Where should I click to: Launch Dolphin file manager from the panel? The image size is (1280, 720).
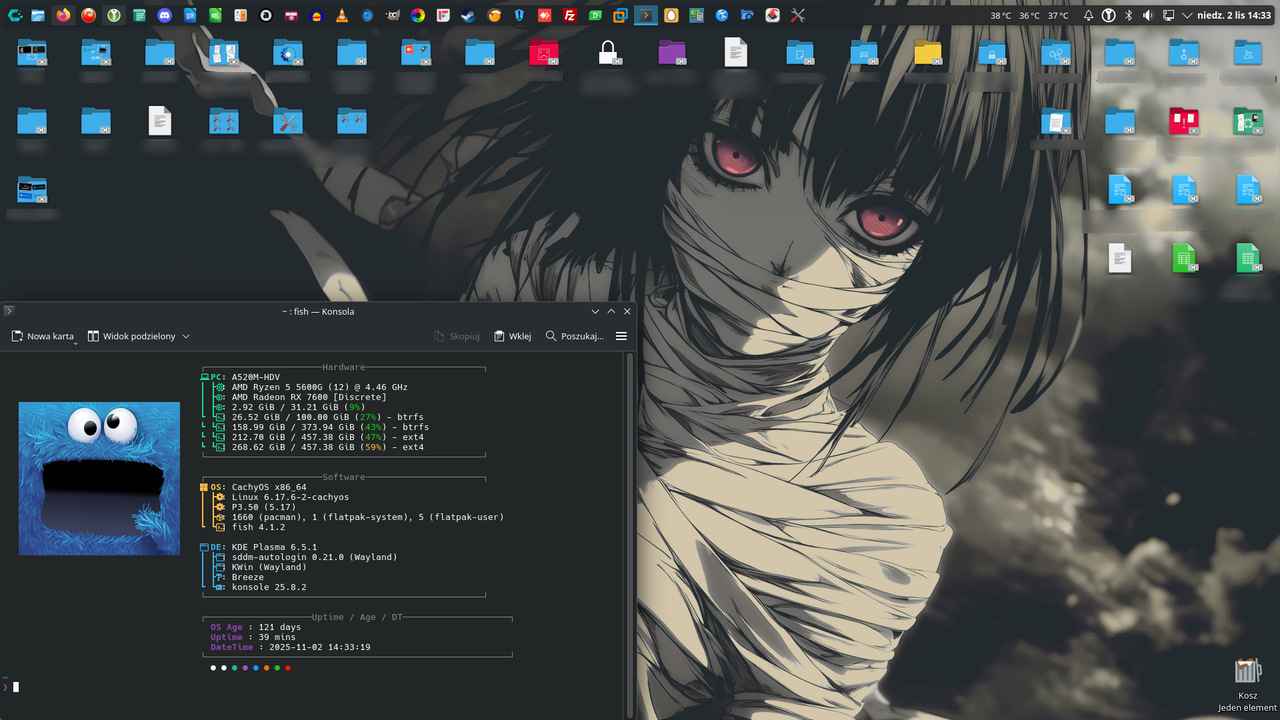(x=38, y=16)
